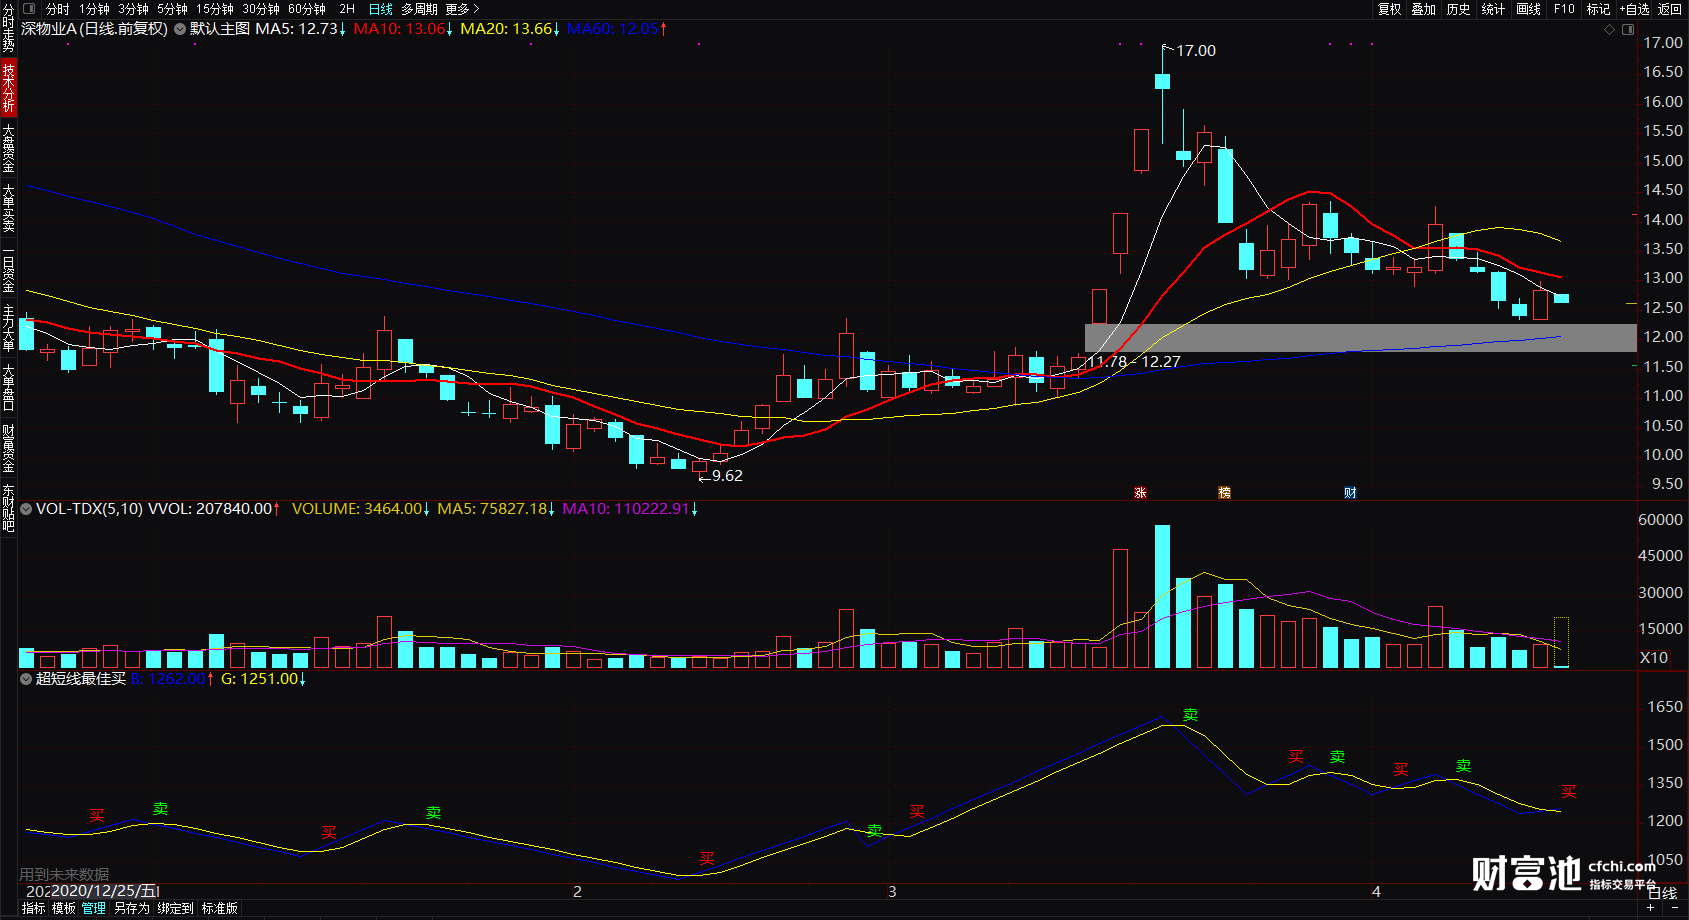Viewport: 1689px width, 920px height.
Task: Expand the 超短线最佳买 indicator dropdown
Action: point(26,679)
